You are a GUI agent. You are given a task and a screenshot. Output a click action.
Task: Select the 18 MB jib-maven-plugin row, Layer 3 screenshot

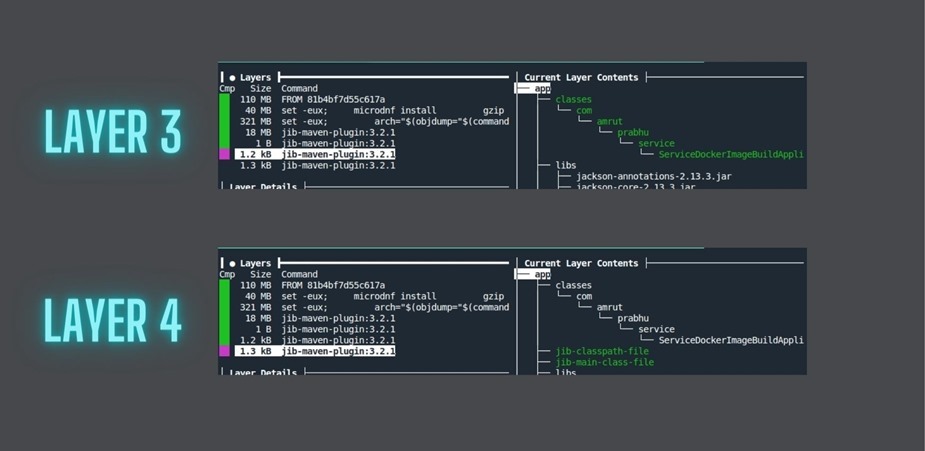317,132
